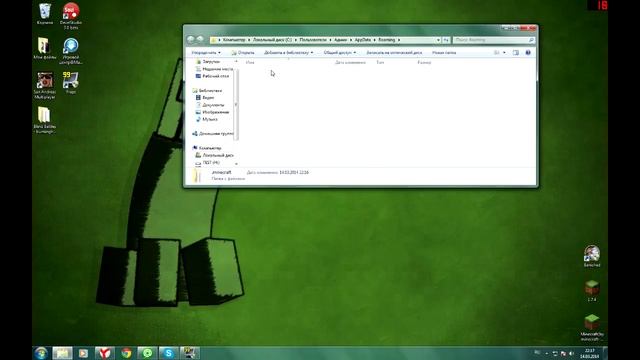Image resolution: width=640 pixels, height=360 pixels.
Task: Open the Windows Start button
Action: click(41, 353)
